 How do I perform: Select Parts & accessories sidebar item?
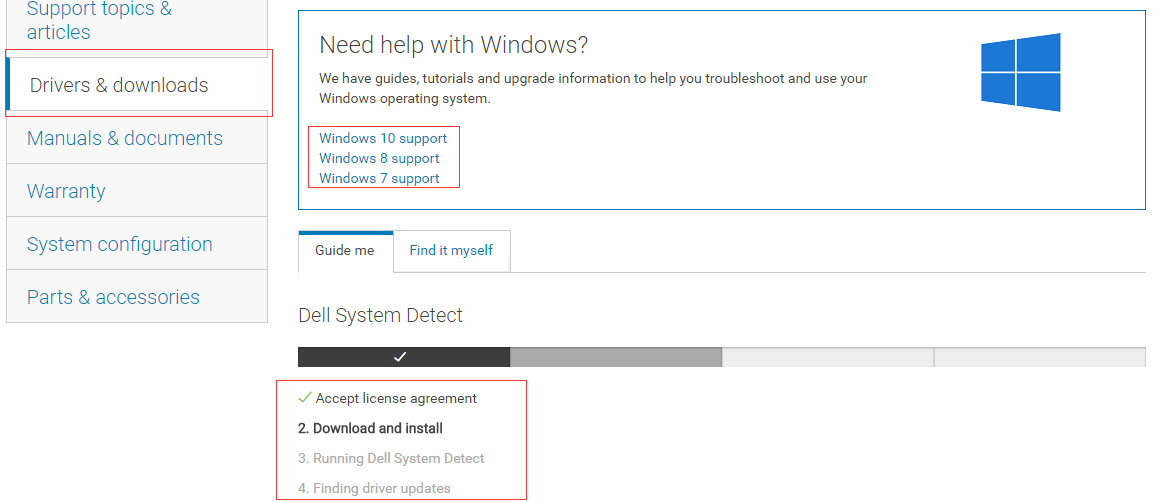[113, 297]
